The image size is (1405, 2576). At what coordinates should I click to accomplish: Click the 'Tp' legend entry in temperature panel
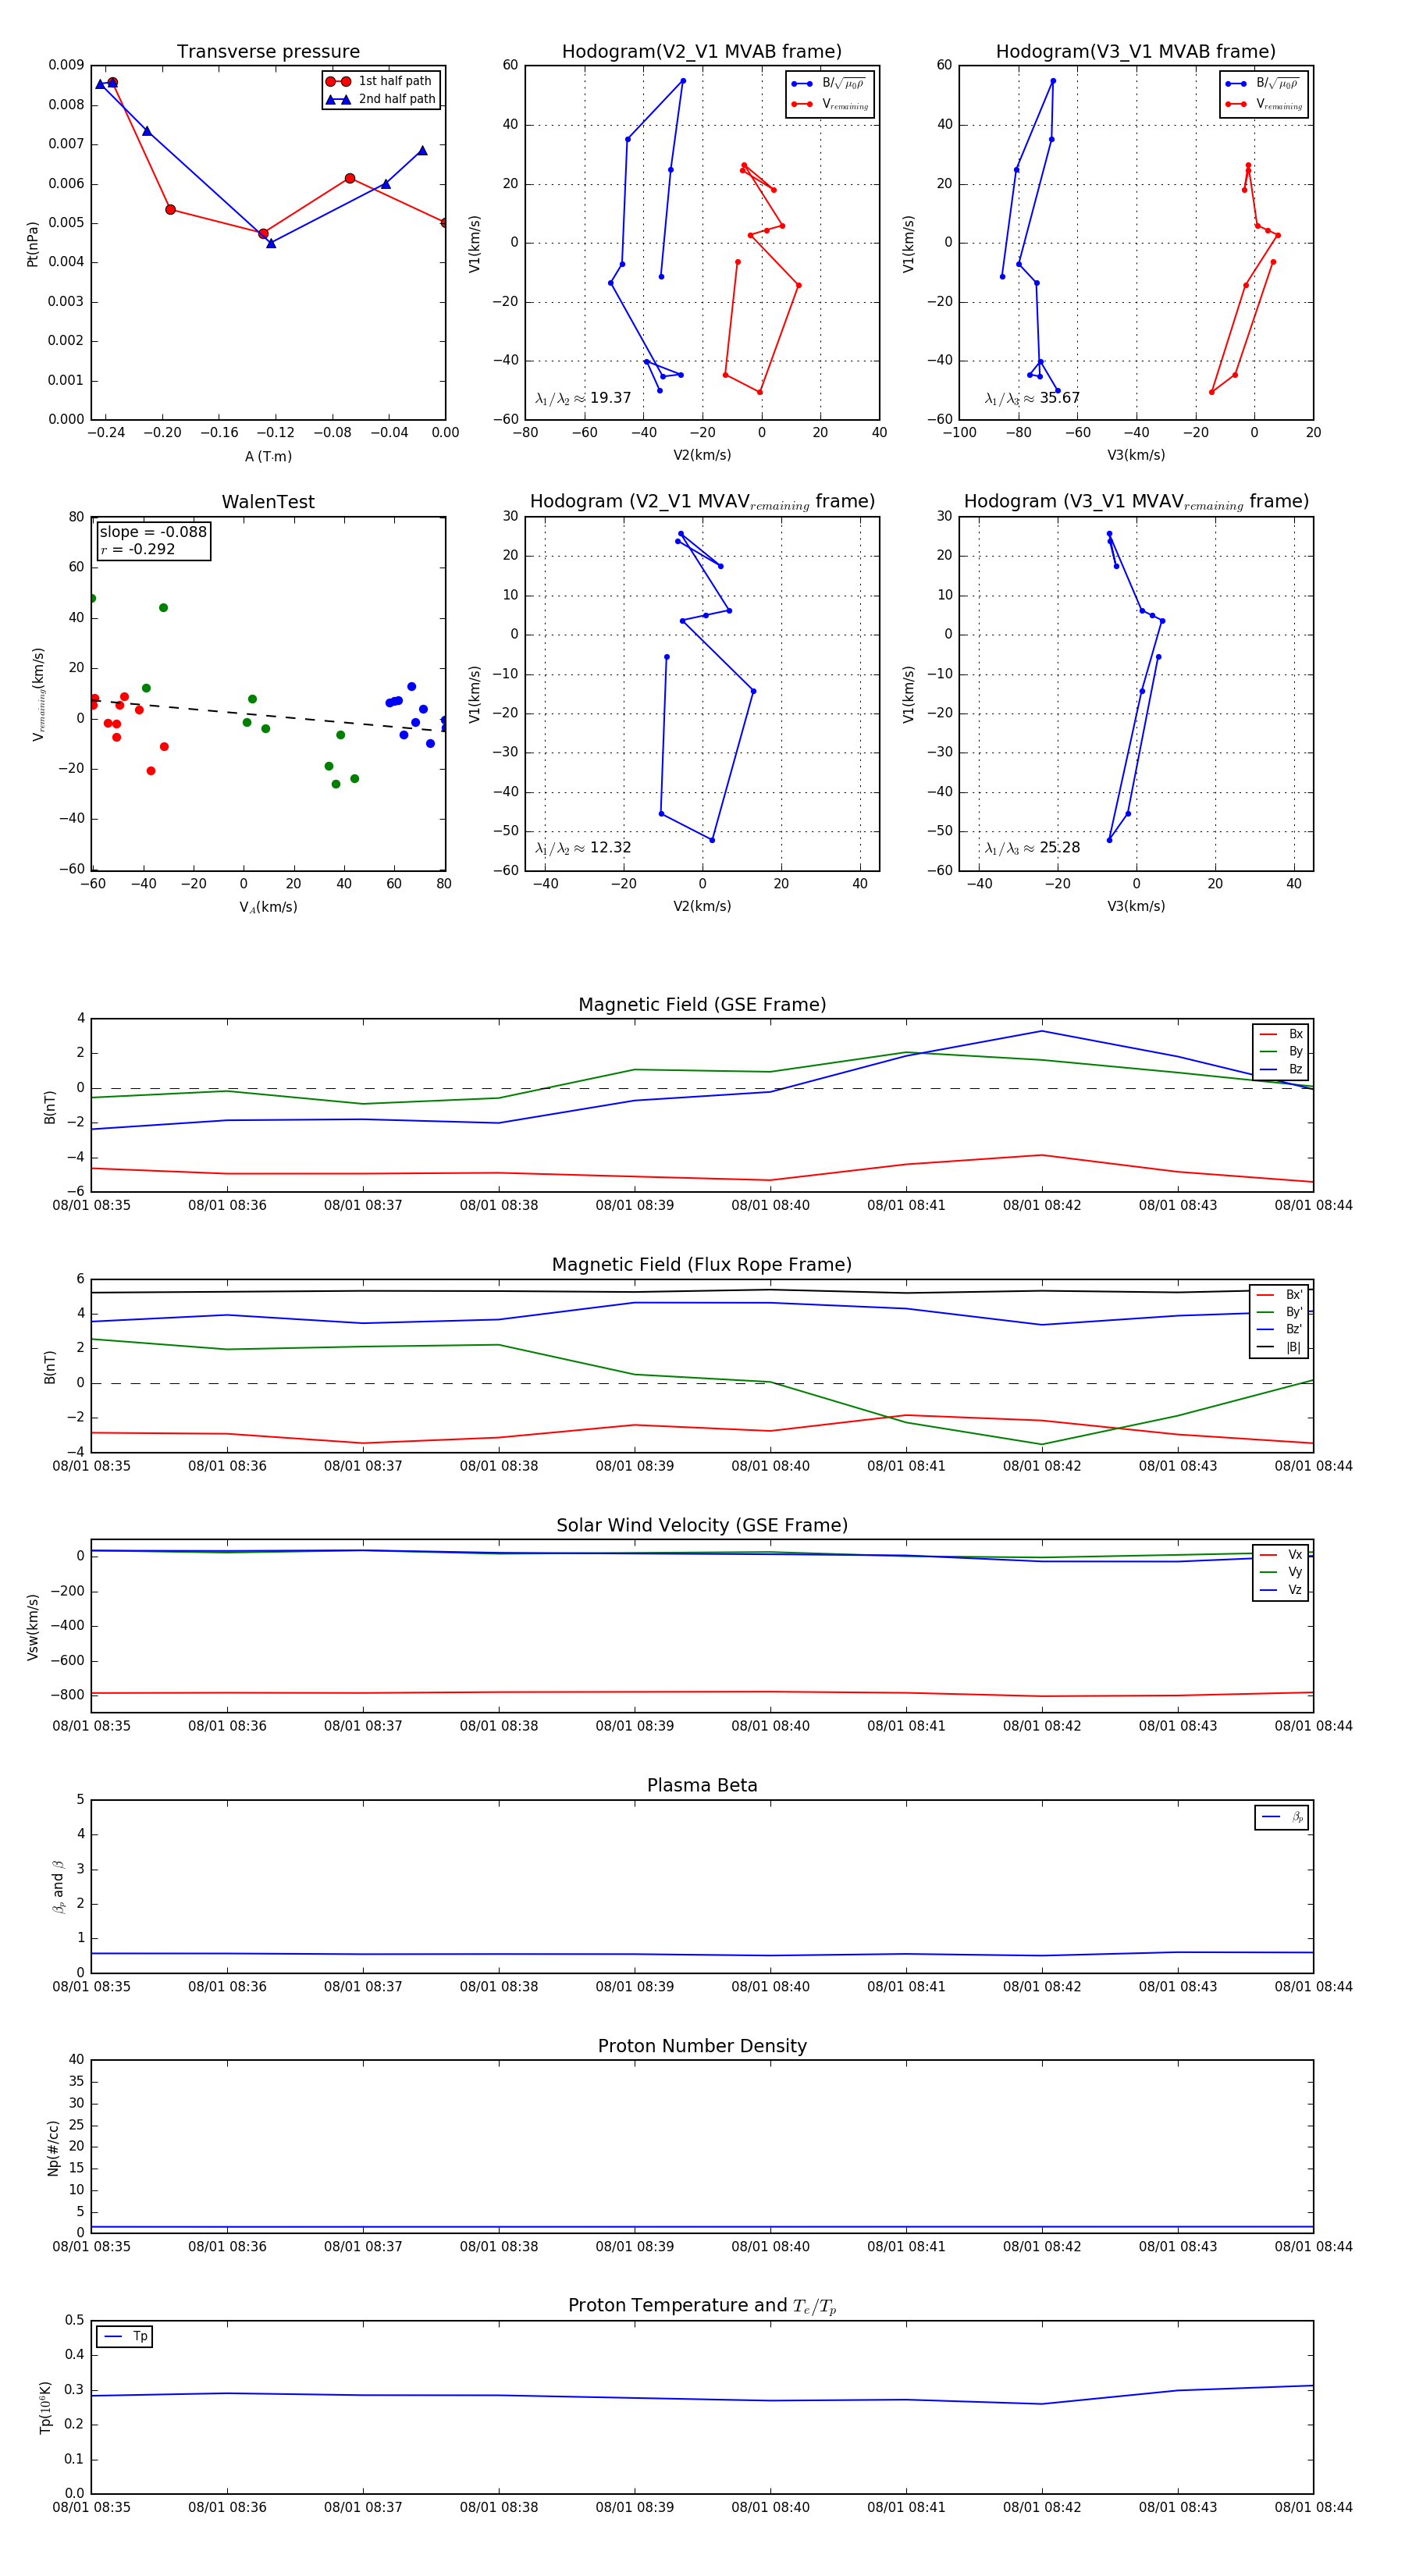click(x=125, y=2337)
